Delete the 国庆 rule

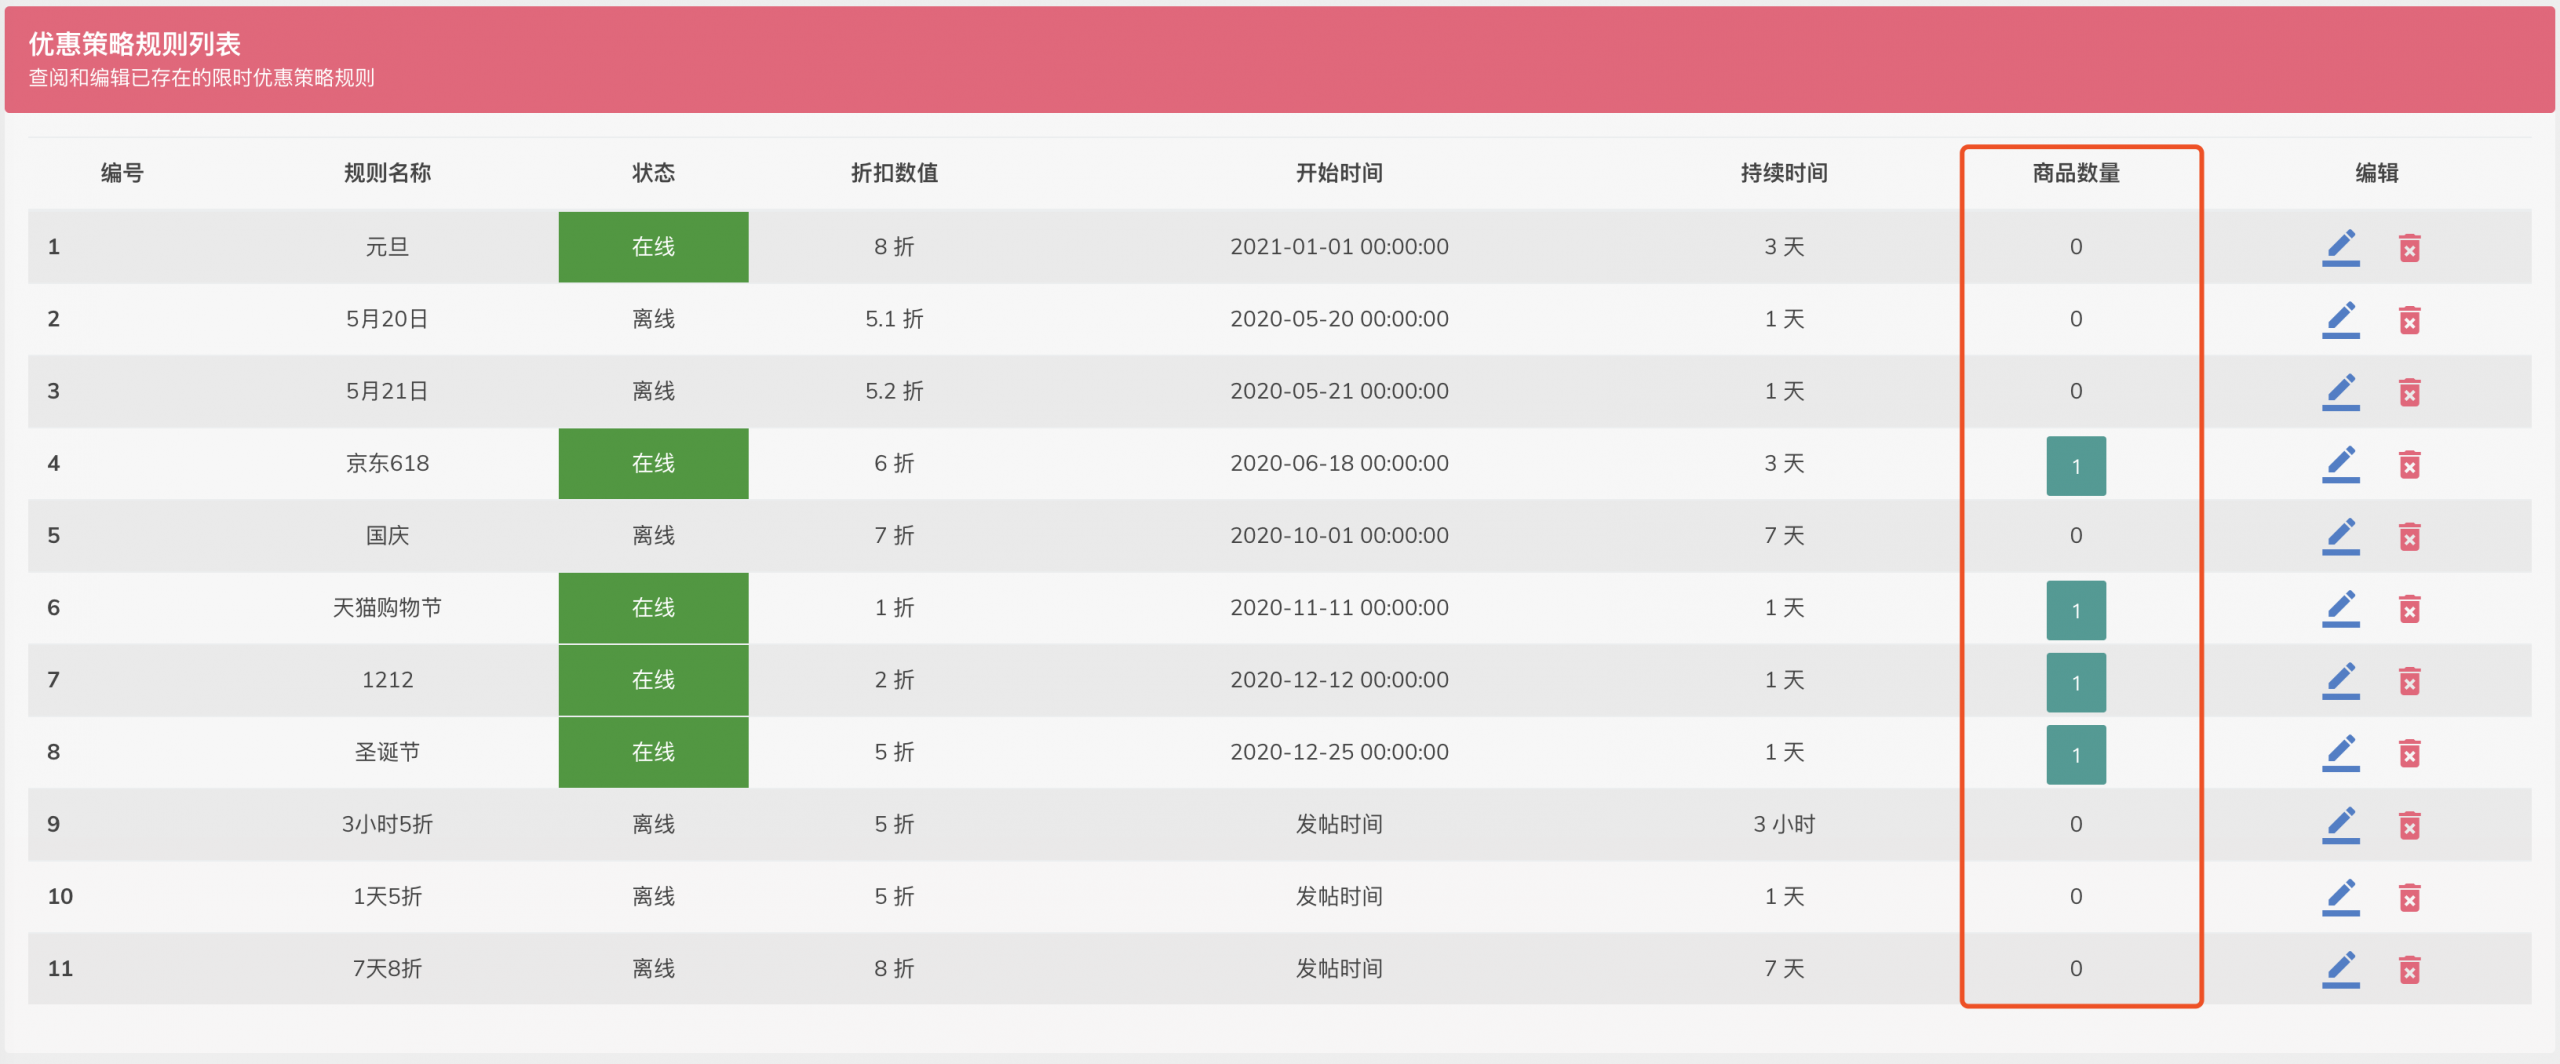point(2409,537)
